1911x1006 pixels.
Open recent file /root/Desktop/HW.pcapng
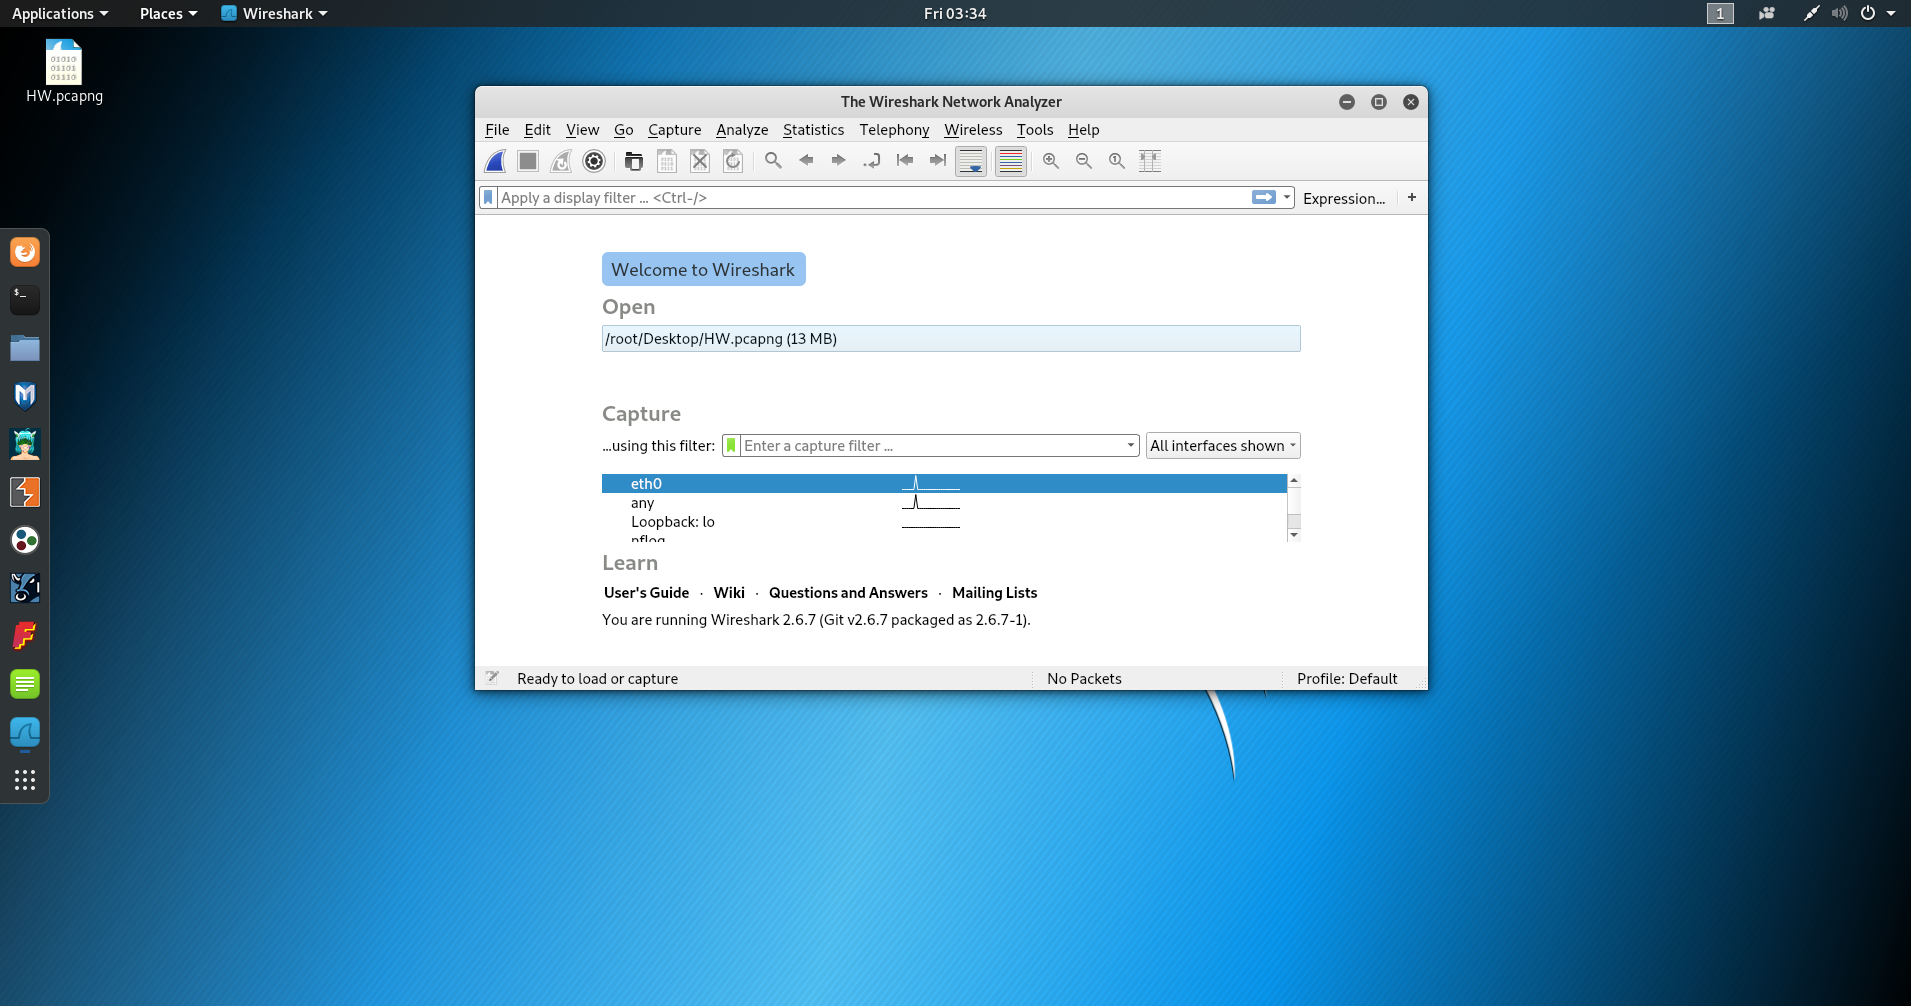tap(951, 339)
